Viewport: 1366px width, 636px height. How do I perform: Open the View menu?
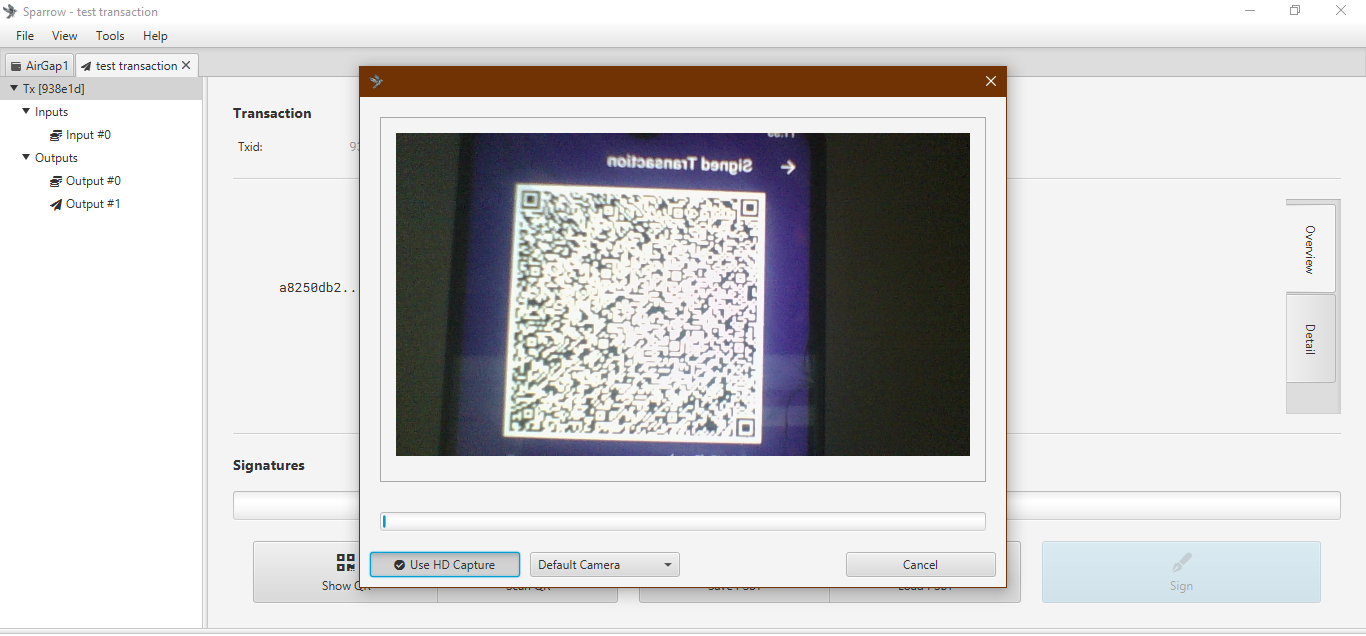pos(64,35)
